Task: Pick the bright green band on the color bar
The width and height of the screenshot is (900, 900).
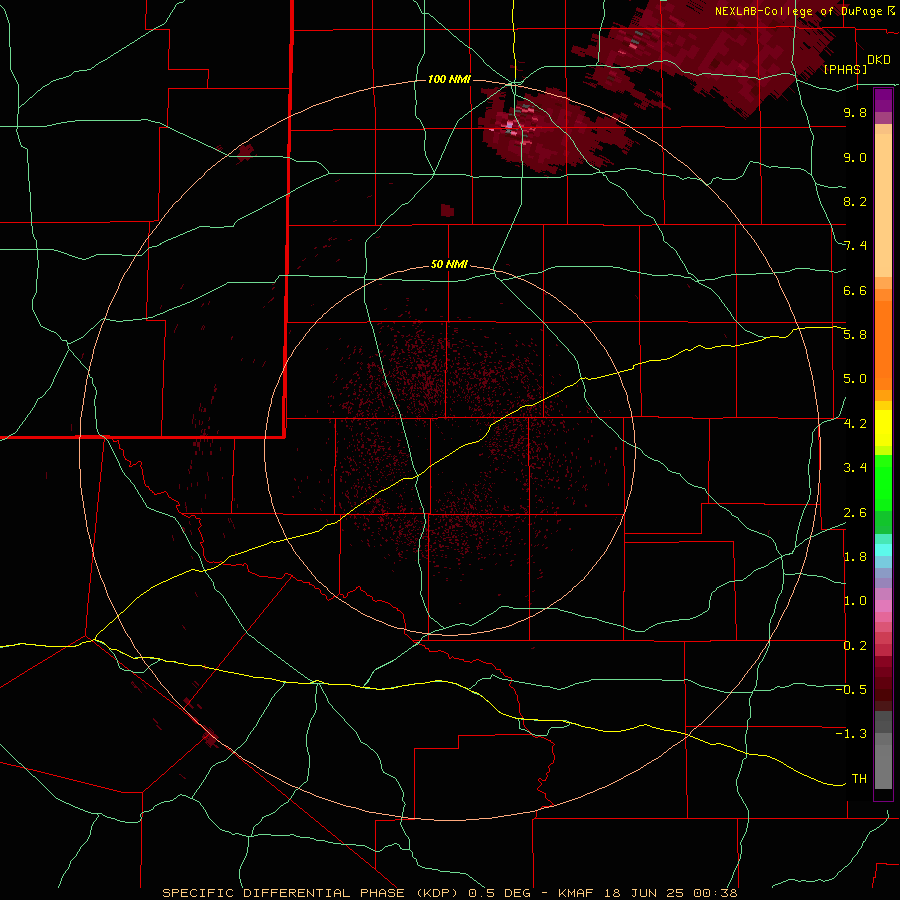Action: click(x=883, y=482)
